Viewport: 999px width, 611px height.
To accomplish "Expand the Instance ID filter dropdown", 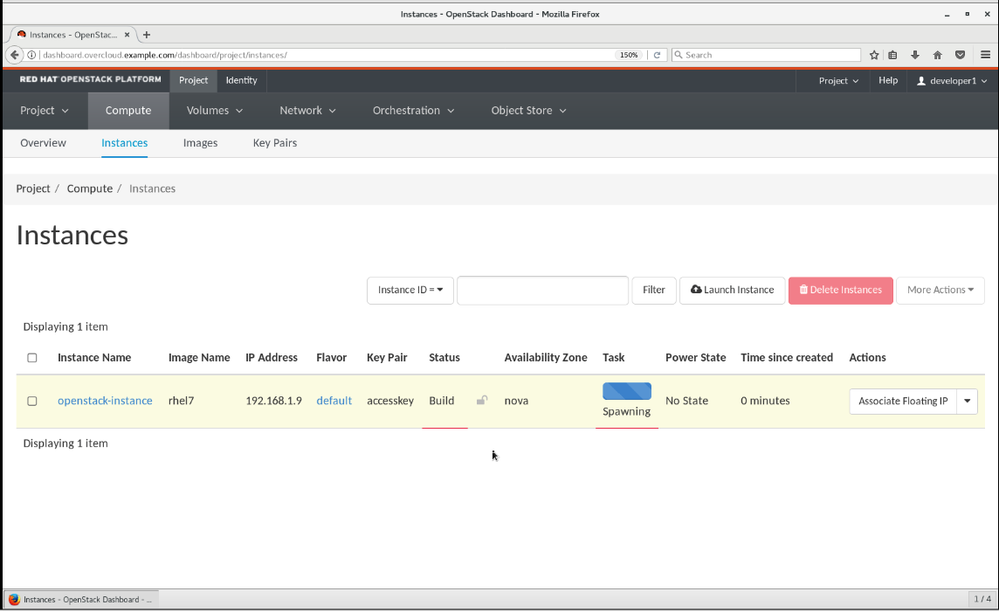I will click(x=410, y=290).
